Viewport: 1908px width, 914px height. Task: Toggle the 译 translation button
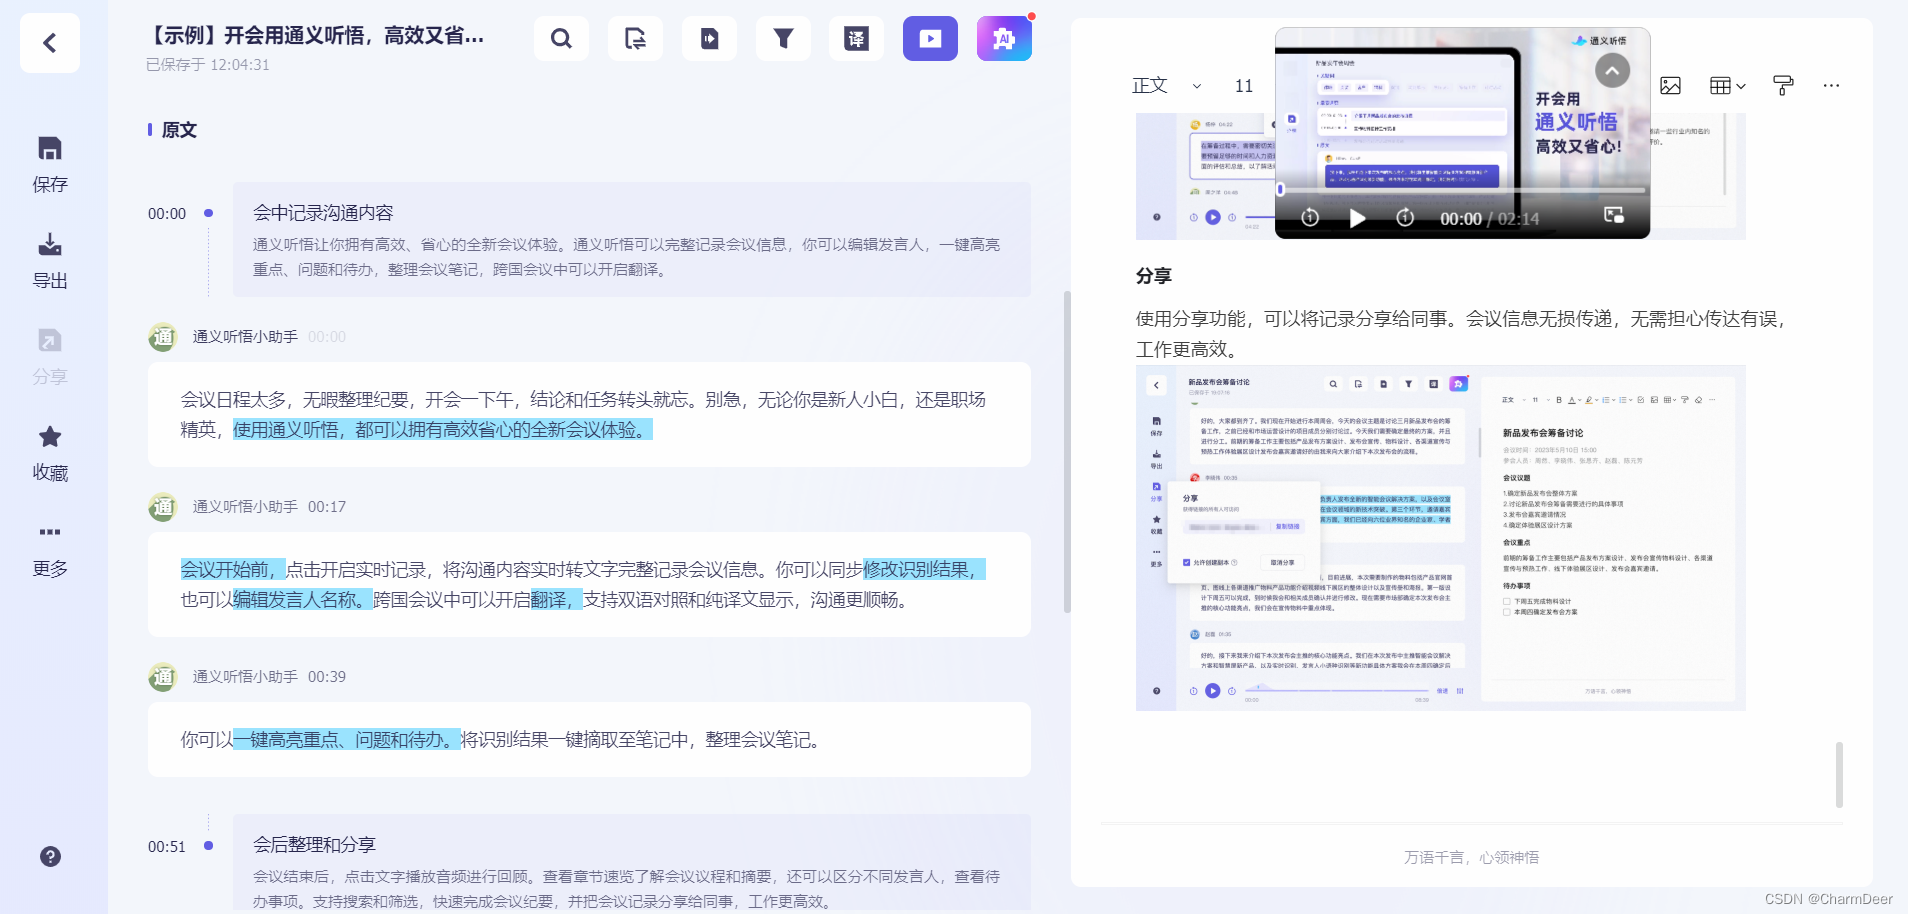click(x=857, y=39)
